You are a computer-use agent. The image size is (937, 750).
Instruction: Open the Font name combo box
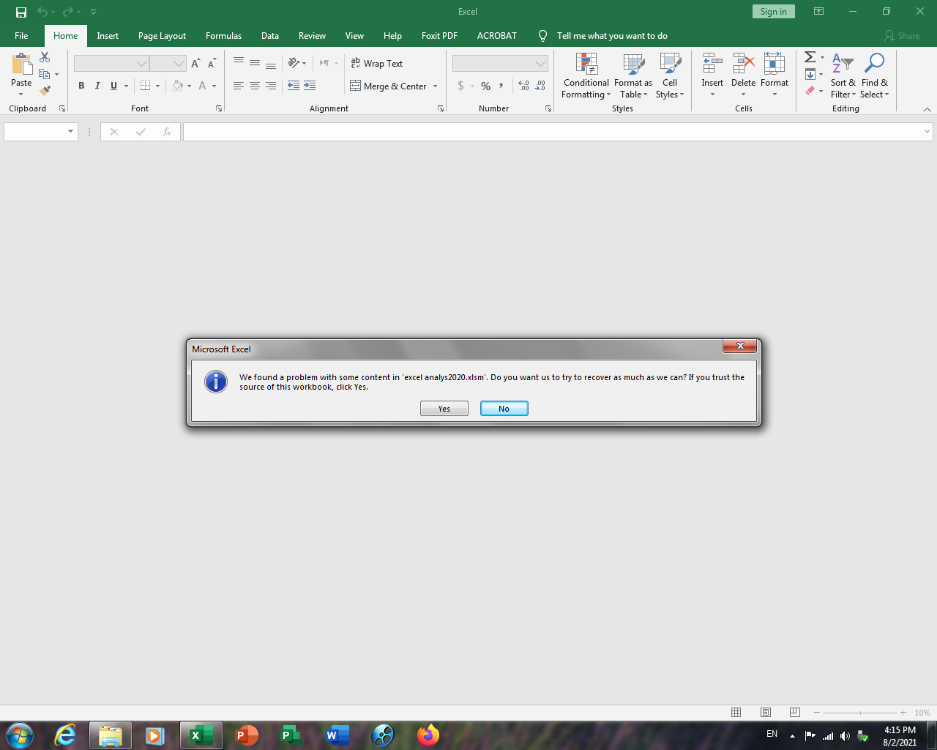click(111, 63)
